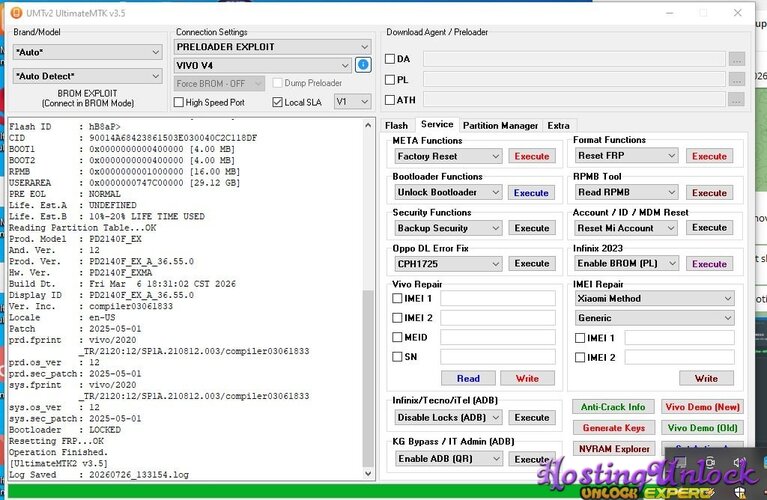The width and height of the screenshot is (767, 500).
Task: Click Vivo Demo (New) button
Action: 702,407
